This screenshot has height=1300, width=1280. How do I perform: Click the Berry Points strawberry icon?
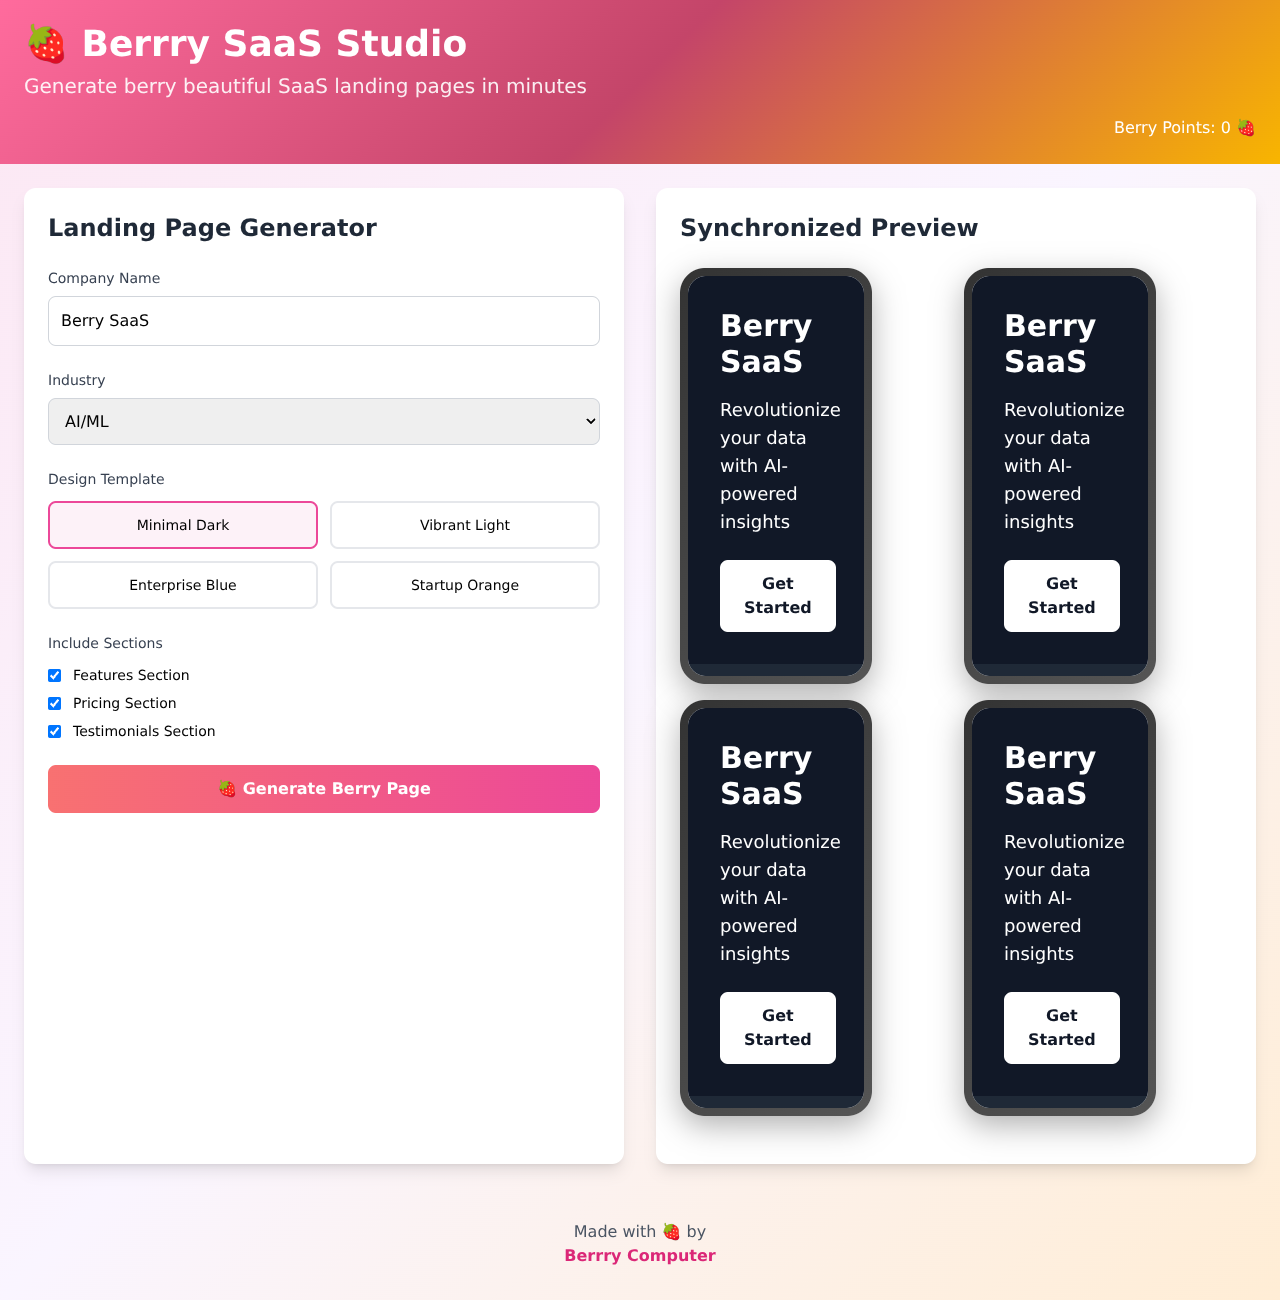[1244, 127]
